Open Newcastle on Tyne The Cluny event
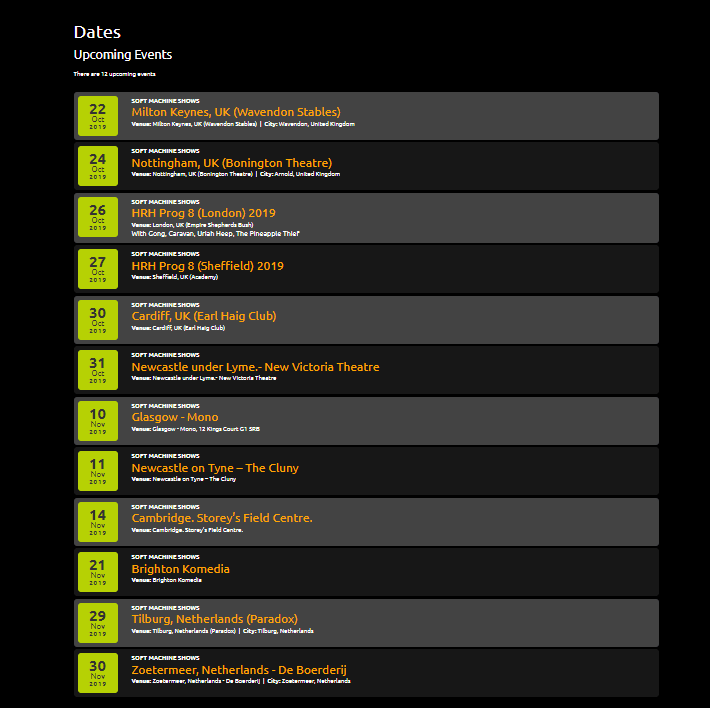The width and height of the screenshot is (710, 708). (x=214, y=468)
